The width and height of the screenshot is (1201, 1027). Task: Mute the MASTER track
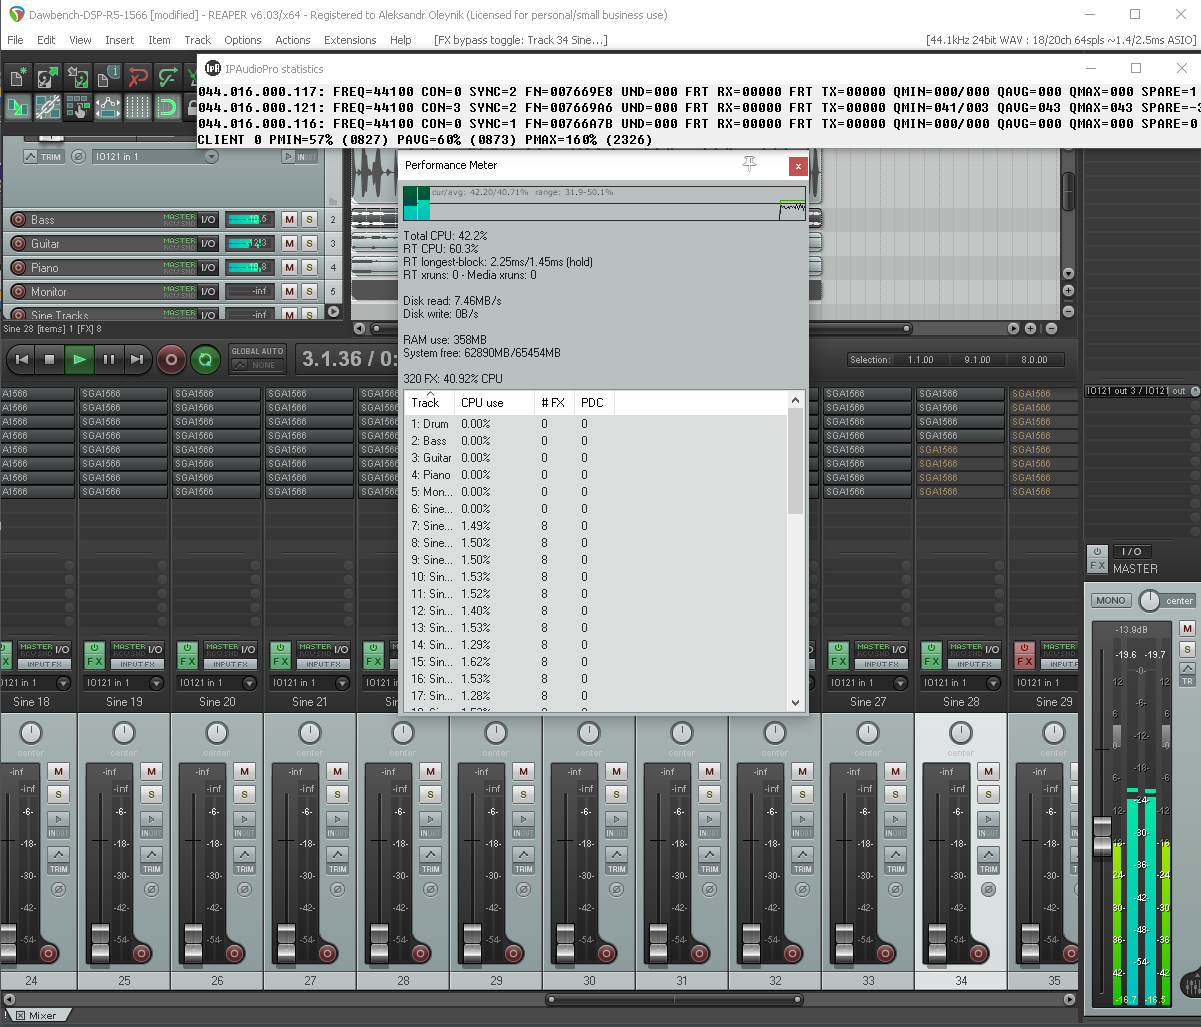(1187, 629)
